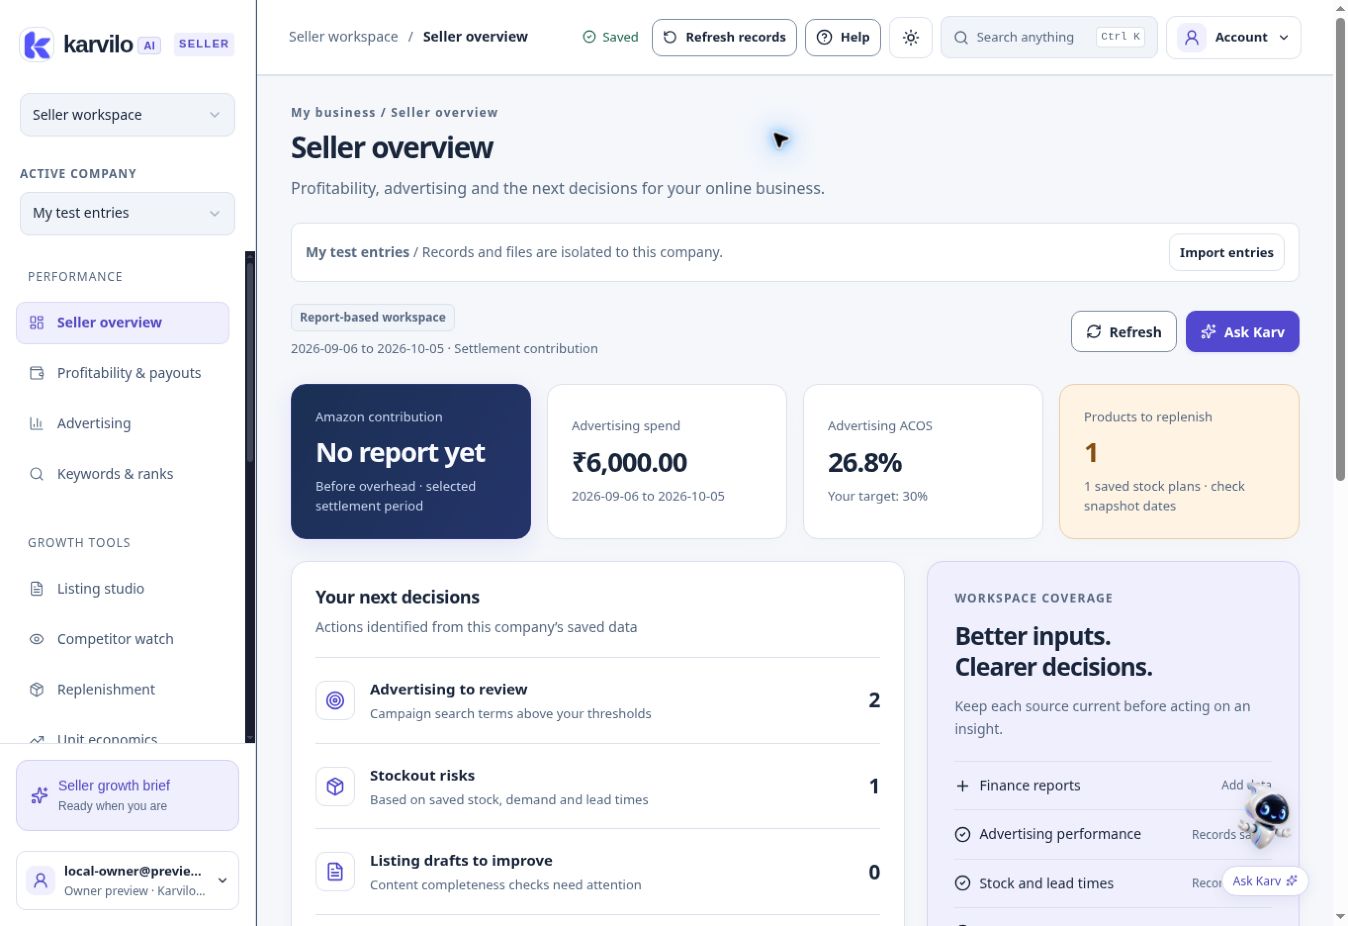
Task: Click the Seller growth brief sparkle icon
Action: (40, 795)
